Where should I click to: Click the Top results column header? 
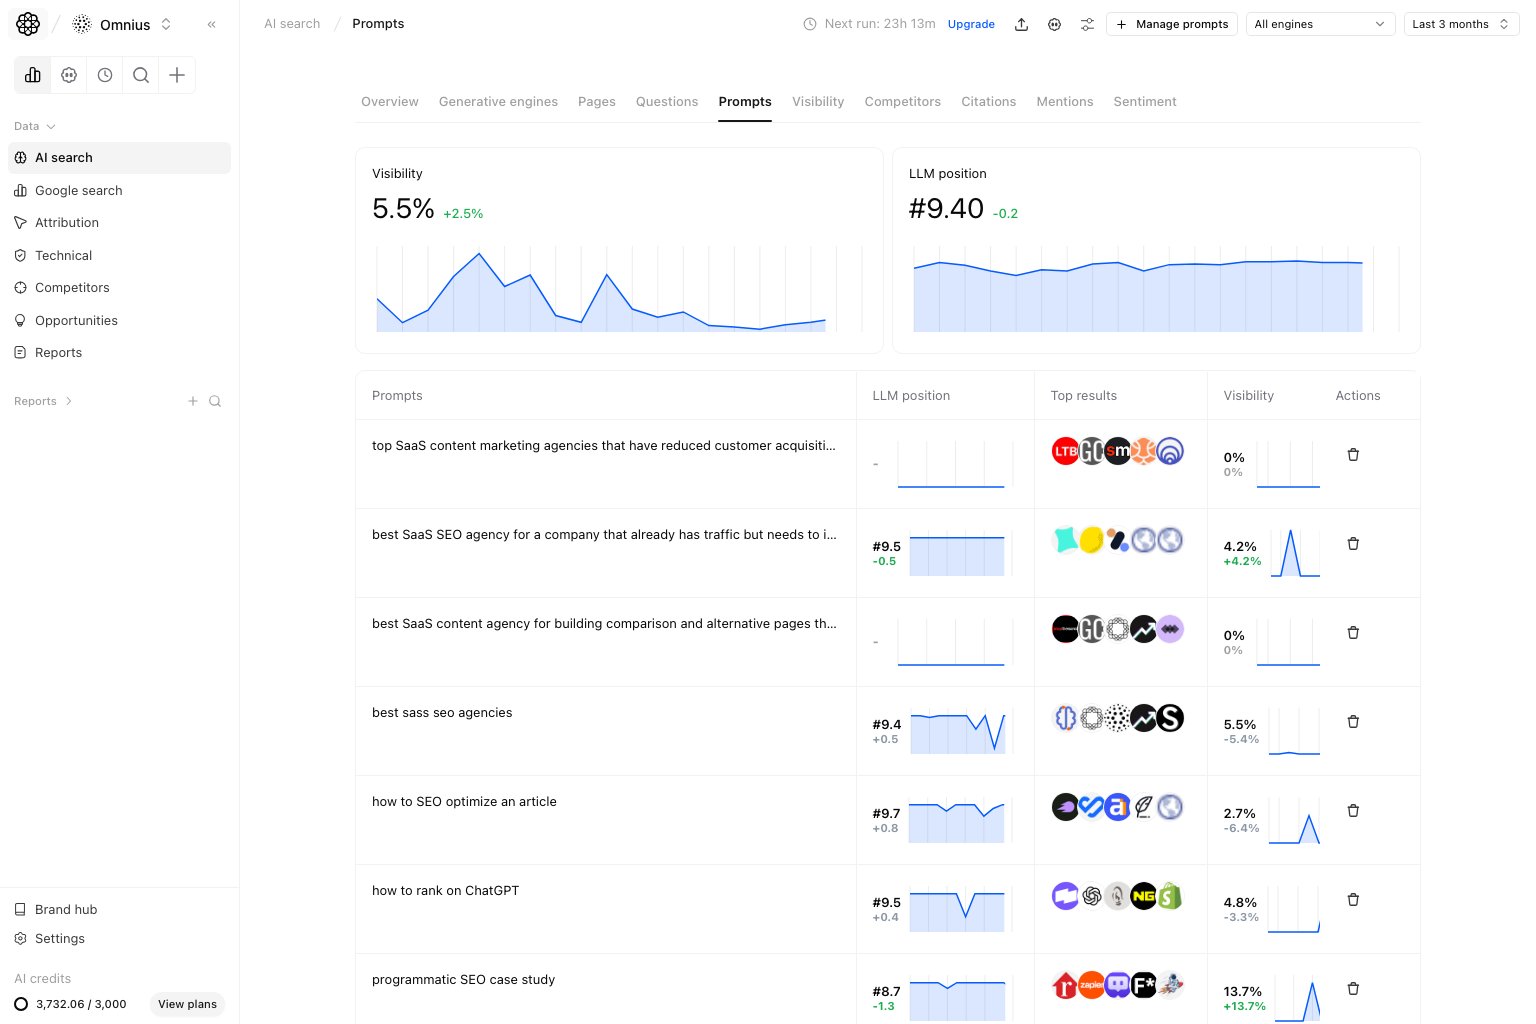coord(1084,396)
